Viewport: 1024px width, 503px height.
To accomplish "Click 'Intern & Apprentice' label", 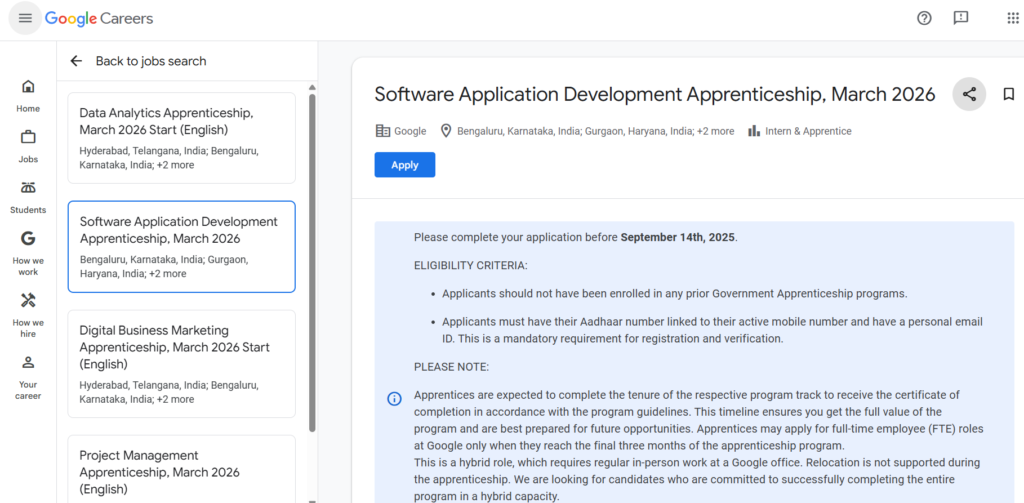I will click(x=808, y=131).
